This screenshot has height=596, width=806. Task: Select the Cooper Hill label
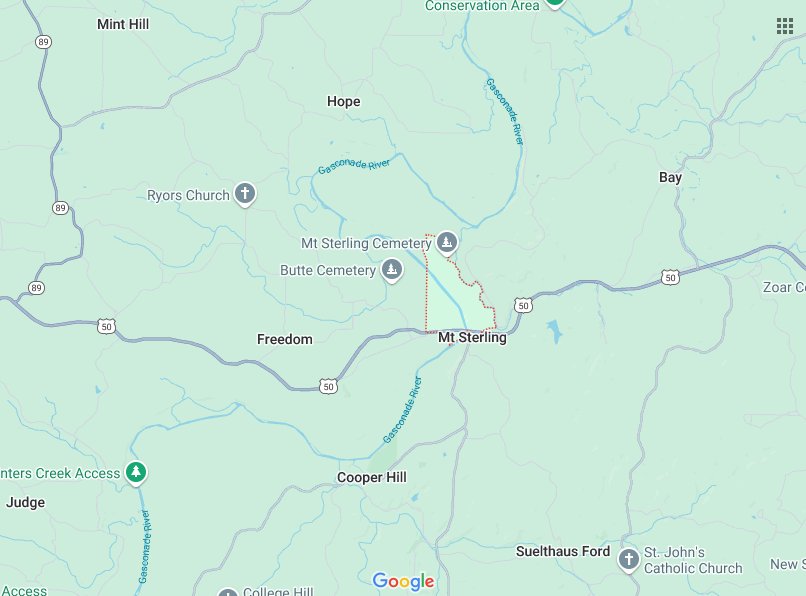(x=372, y=478)
